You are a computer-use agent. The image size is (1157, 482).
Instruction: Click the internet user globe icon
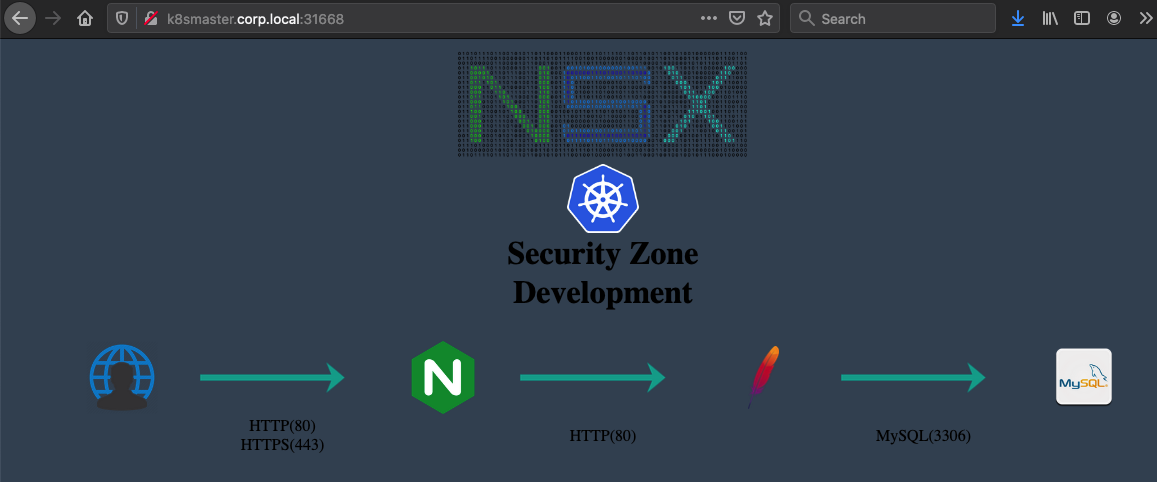pos(122,377)
